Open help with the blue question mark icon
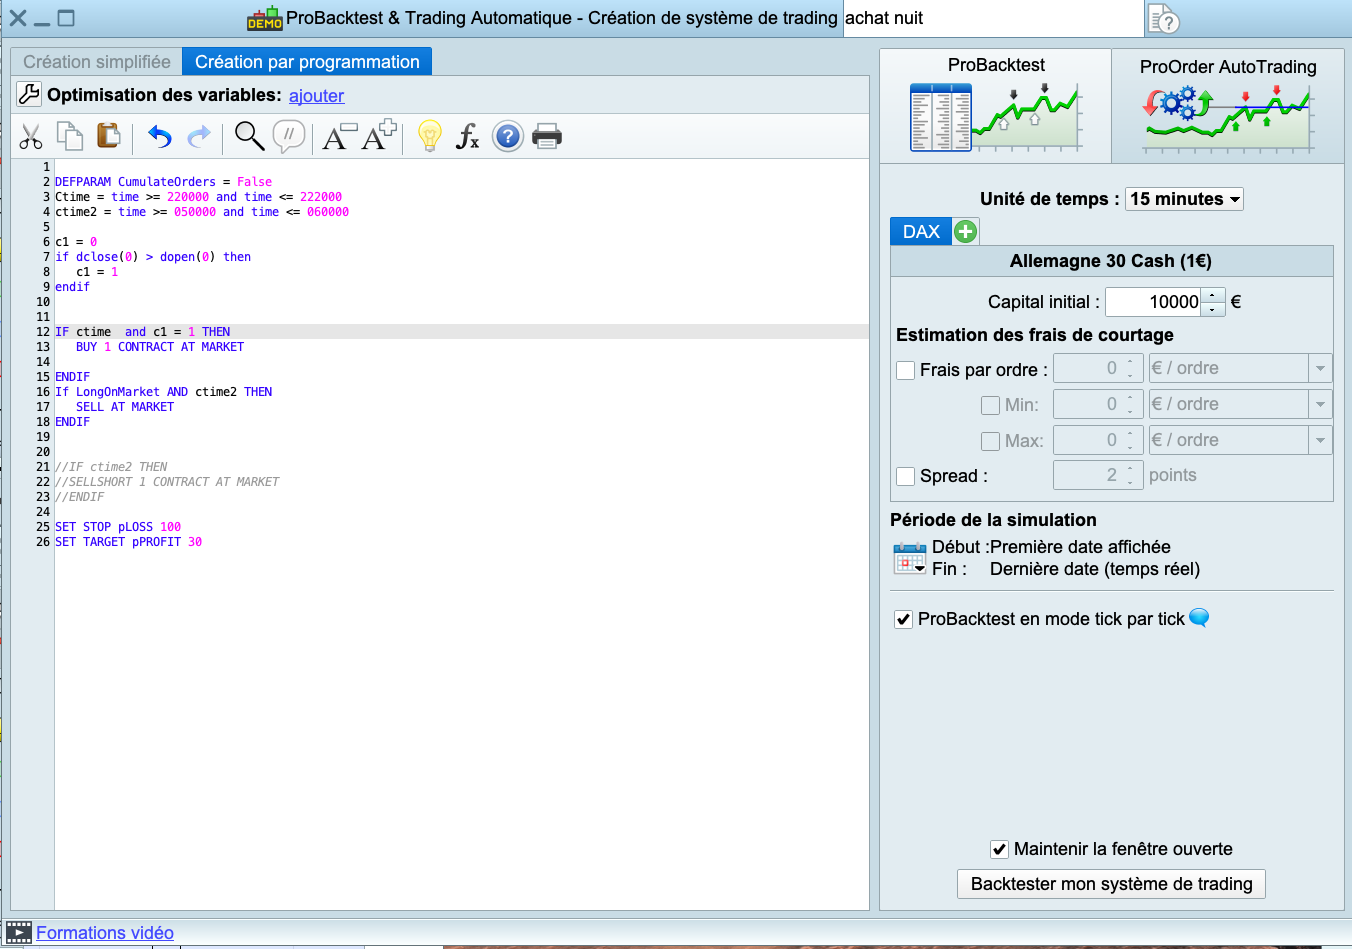Image resolution: width=1352 pixels, height=949 pixels. (x=508, y=136)
